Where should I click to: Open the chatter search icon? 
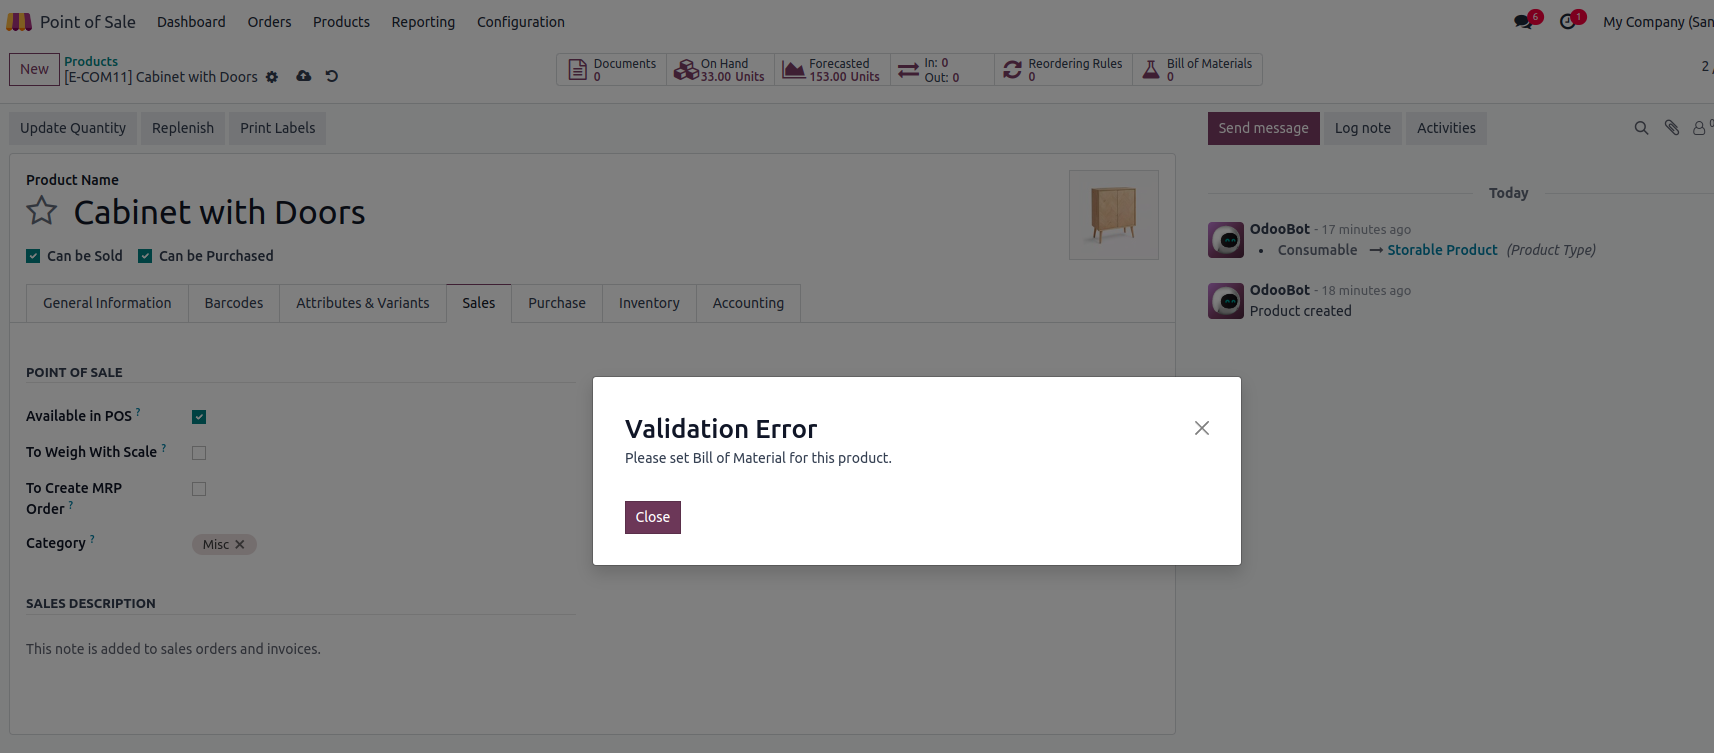(1641, 128)
